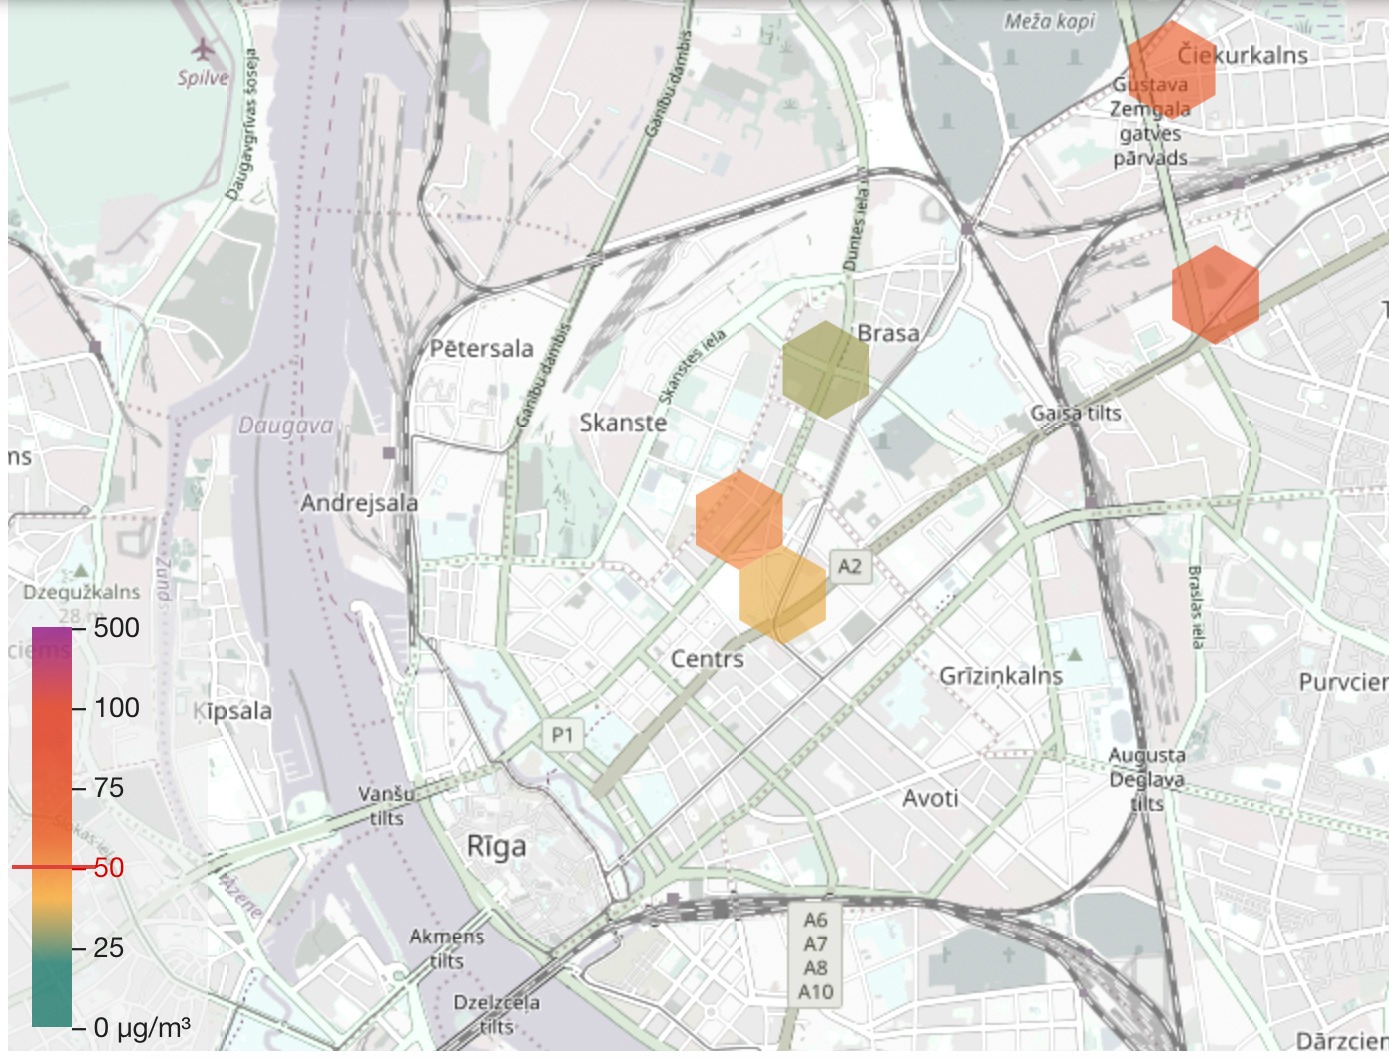Screen dimensions: 1389x1059
Task: Click the Ķīpsala label
Action: (232, 711)
